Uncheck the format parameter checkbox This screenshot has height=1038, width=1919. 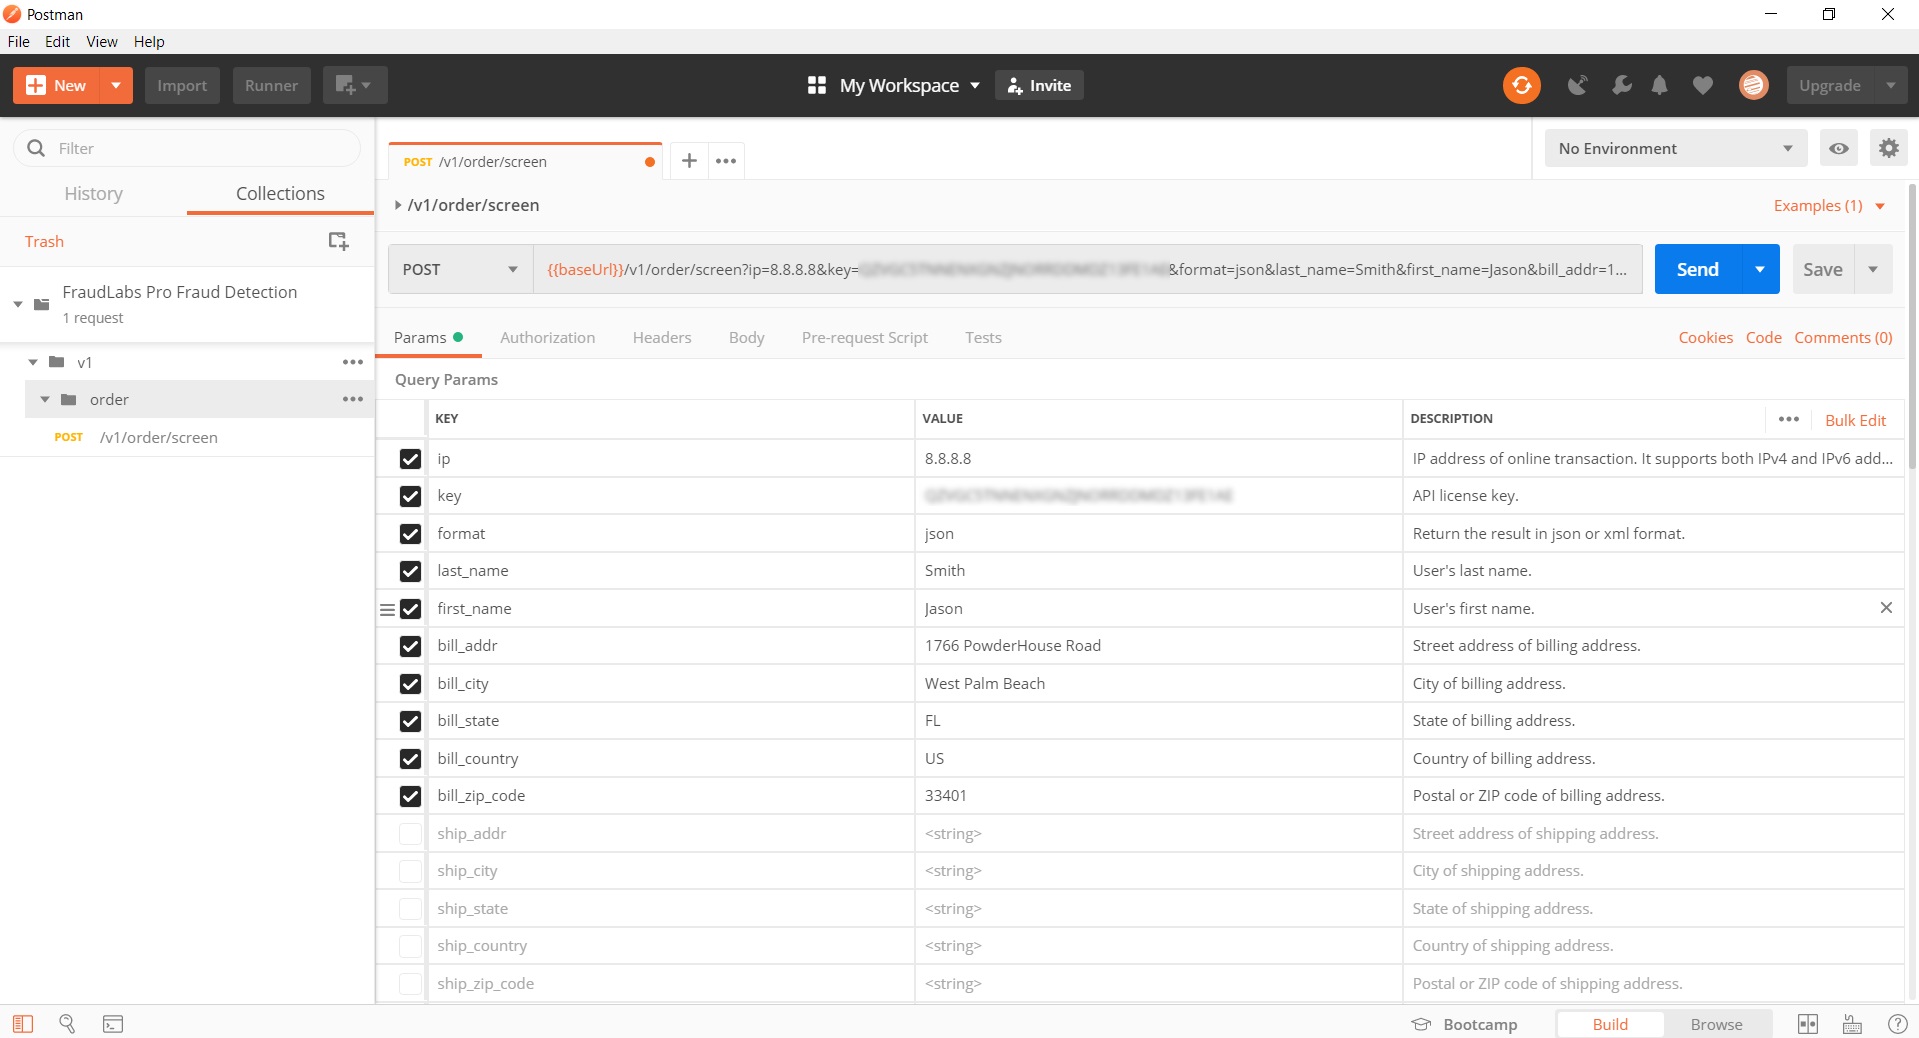point(410,534)
